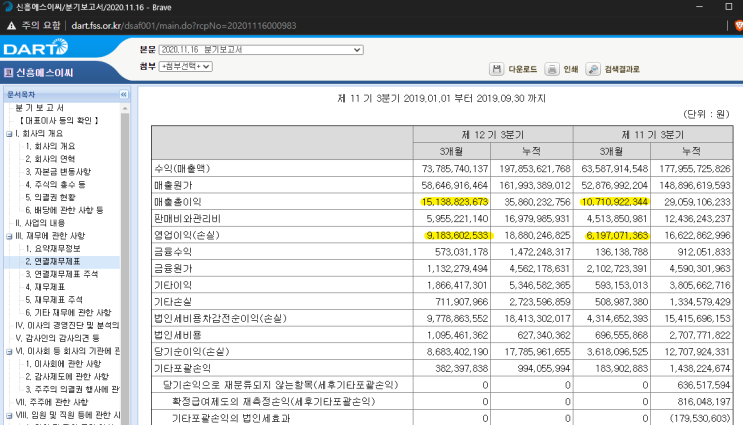Open 2. 감사제도에 관한 사항
The height and width of the screenshot is (425, 743).
pyautogui.click(x=67, y=377)
